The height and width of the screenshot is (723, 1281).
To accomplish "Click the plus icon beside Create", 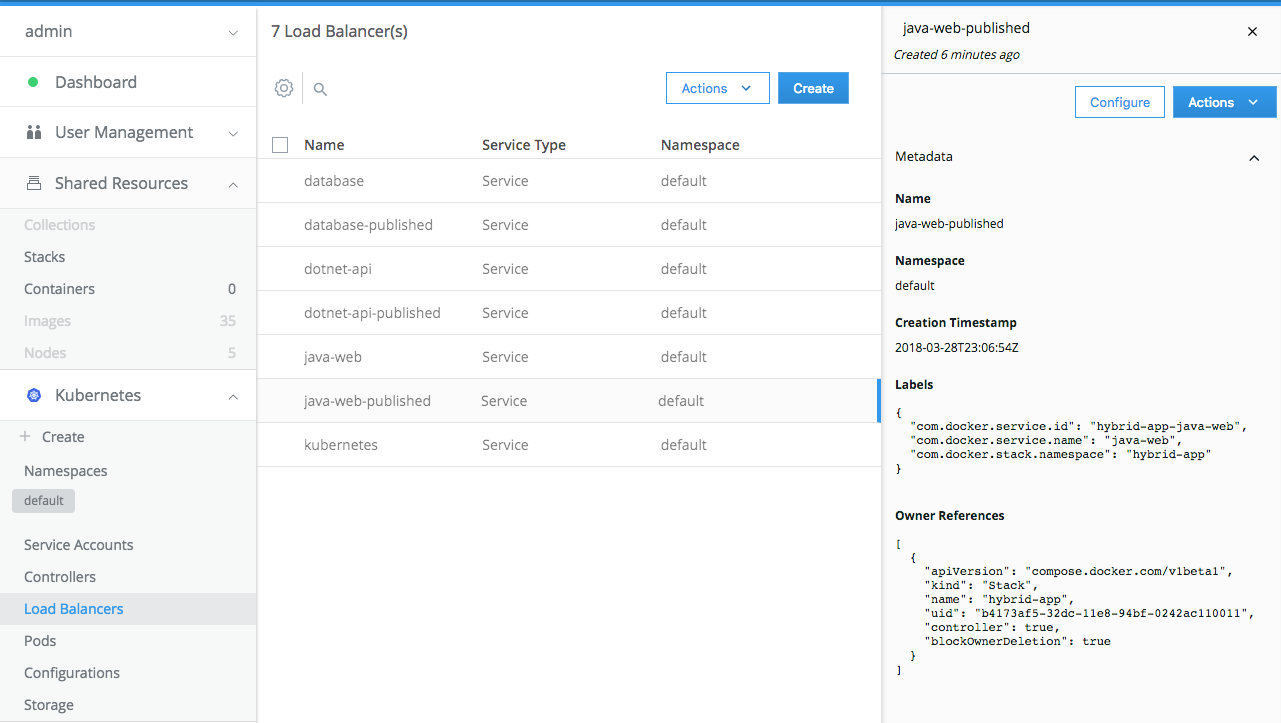I will (25, 437).
